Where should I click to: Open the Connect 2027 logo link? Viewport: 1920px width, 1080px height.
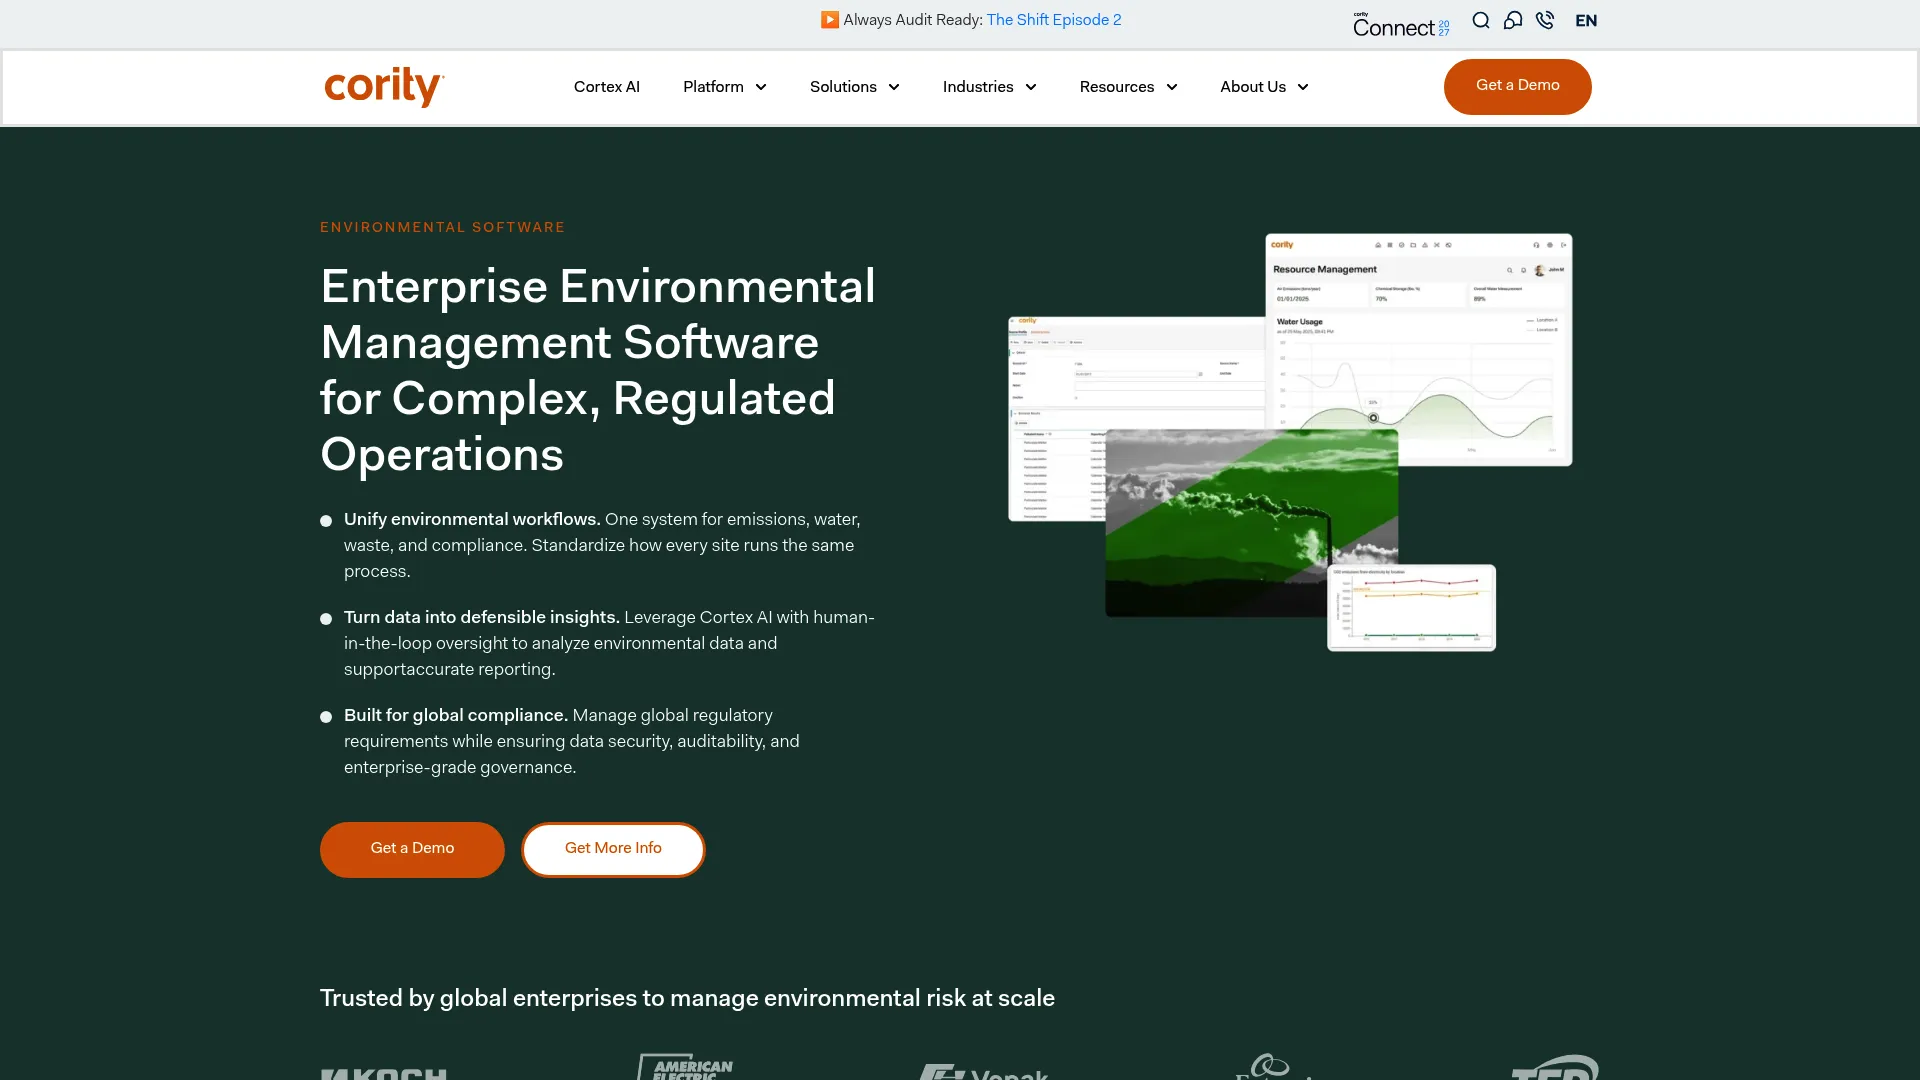click(1401, 25)
